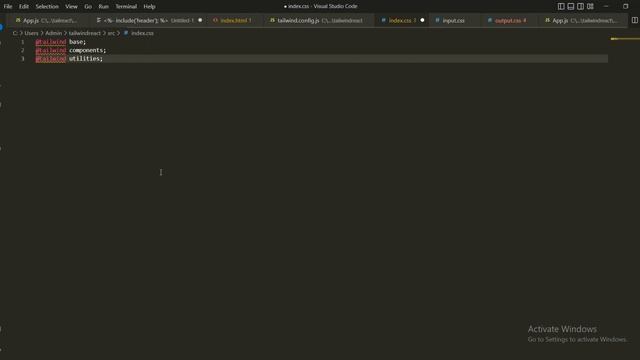Open the App.js tab beside output.css
Image resolution: width=640 pixels, height=360 pixels.
(584, 20)
